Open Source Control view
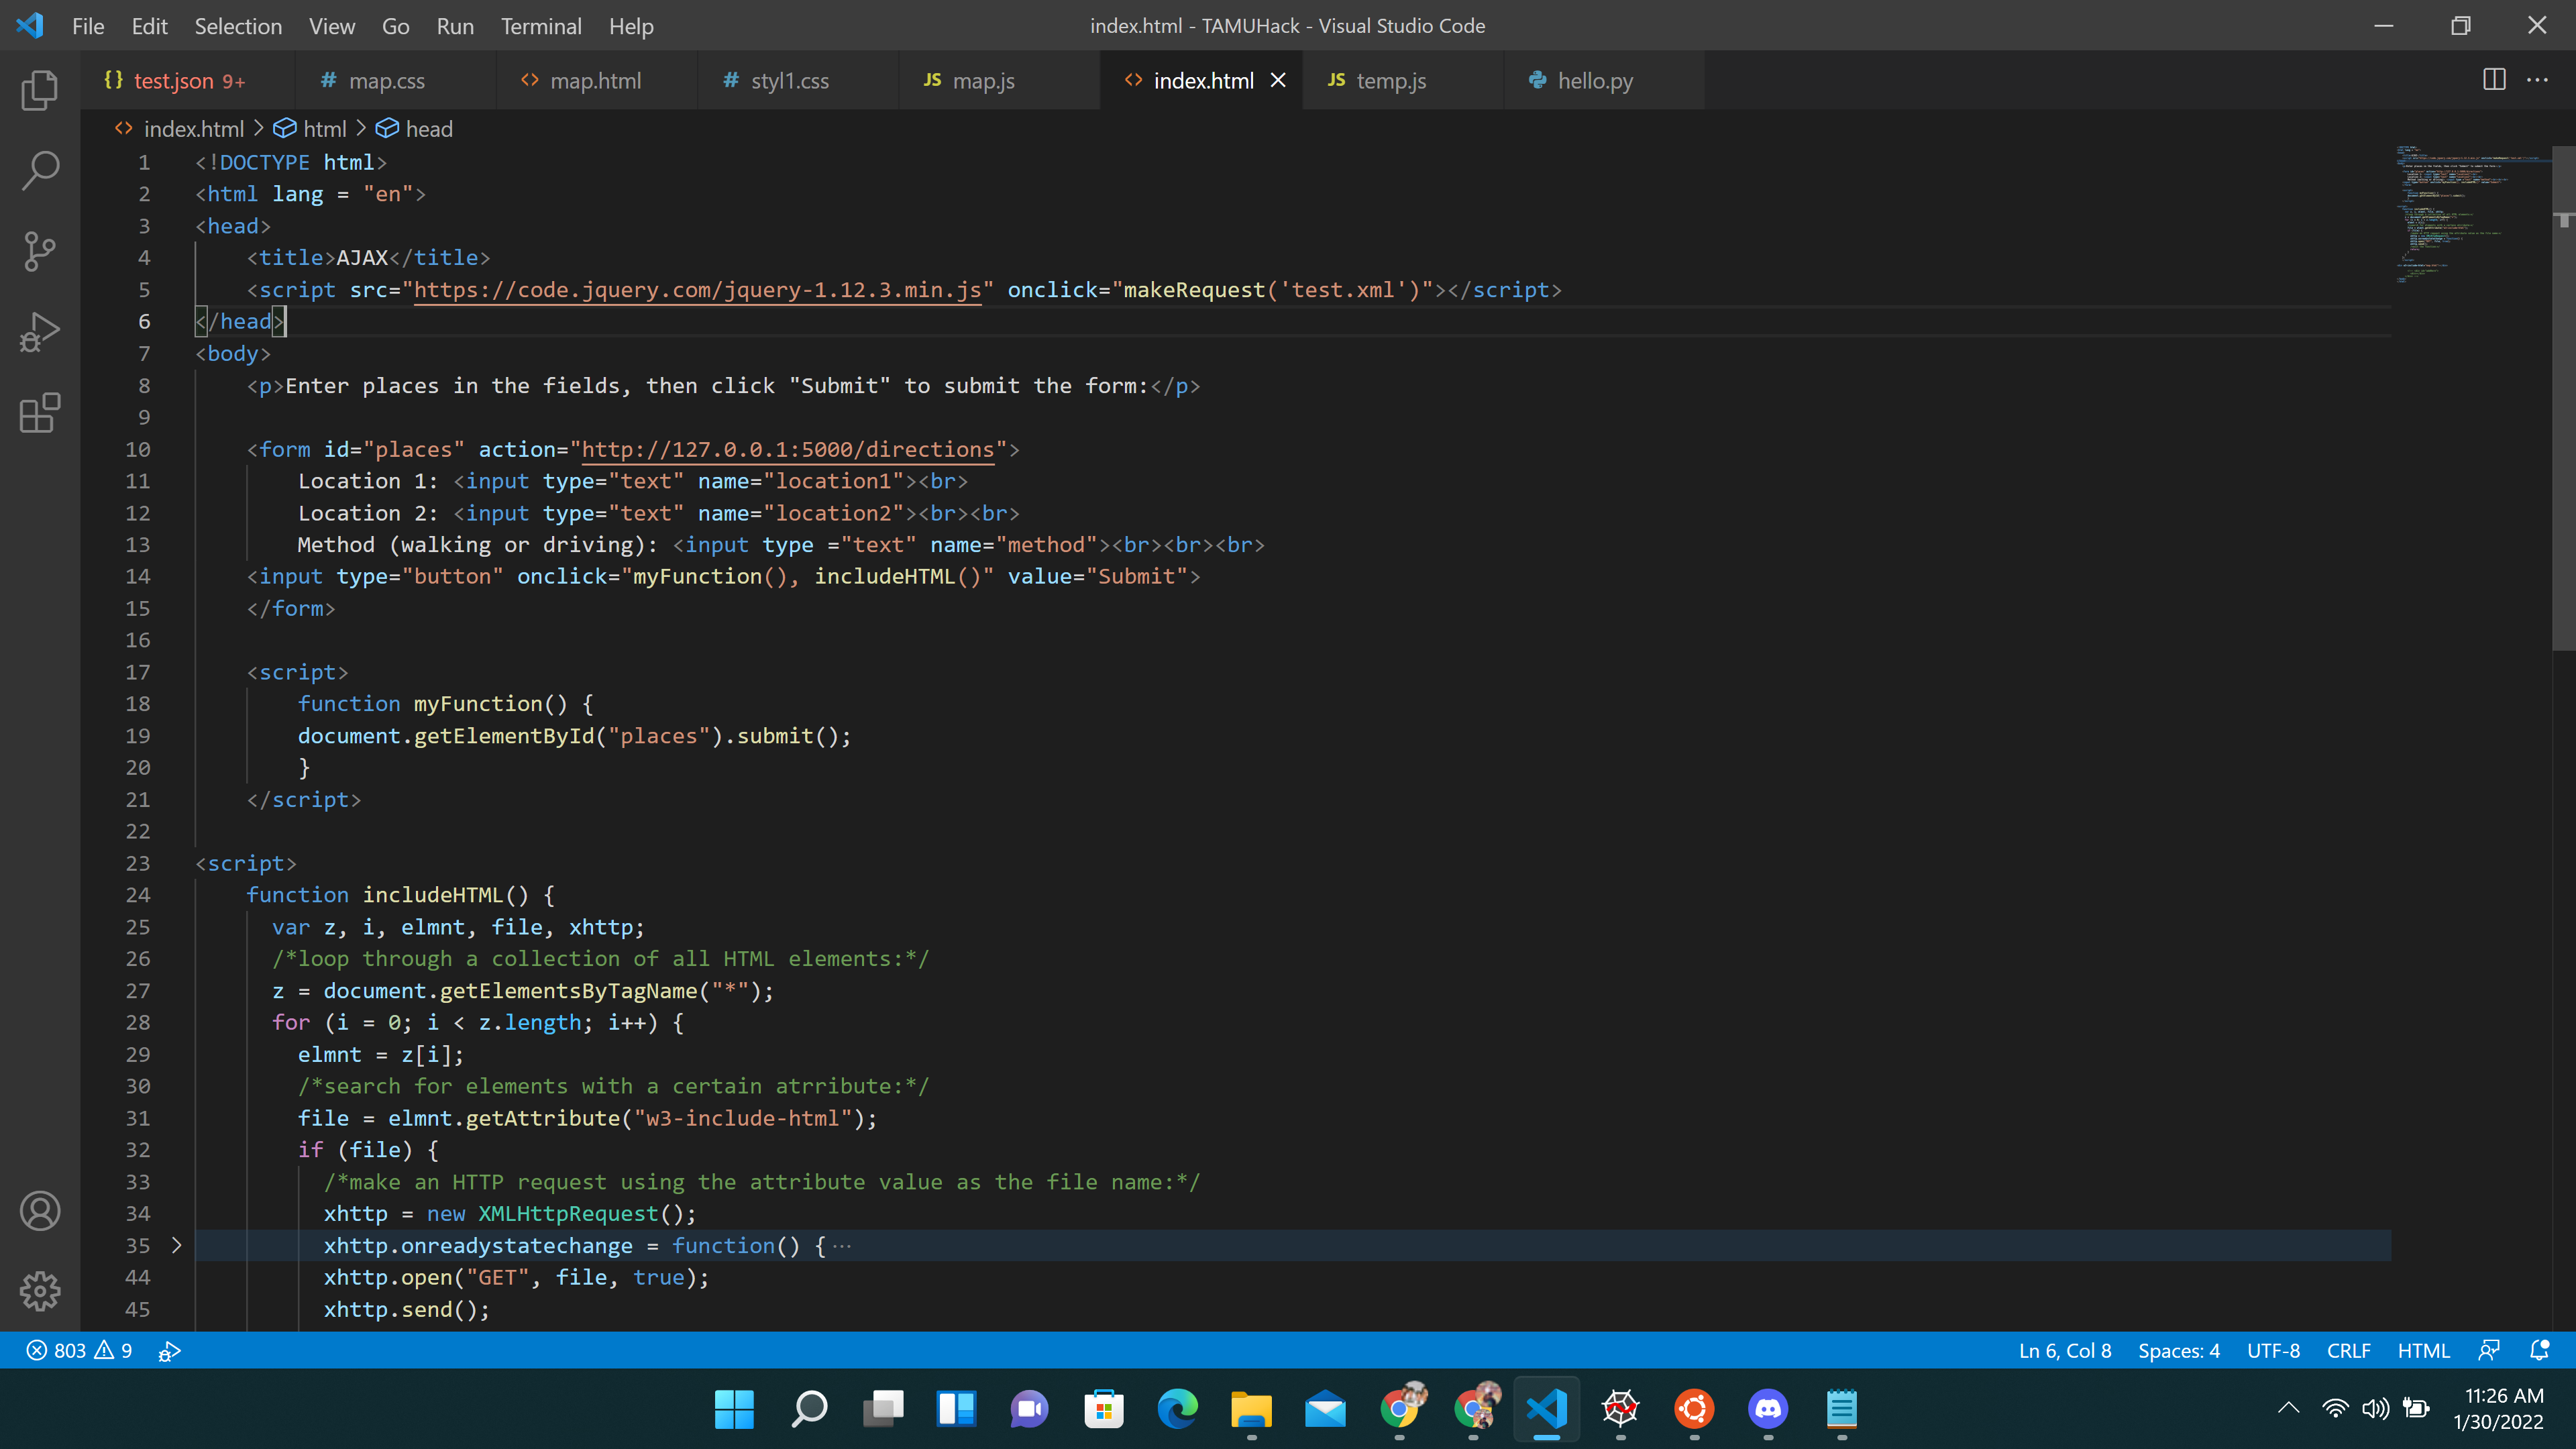The image size is (2576, 1449). pos(40,251)
